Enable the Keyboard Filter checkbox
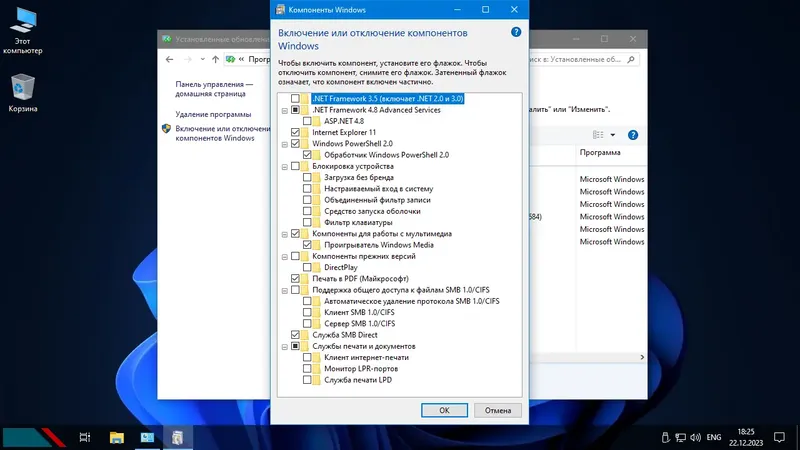 click(307, 222)
